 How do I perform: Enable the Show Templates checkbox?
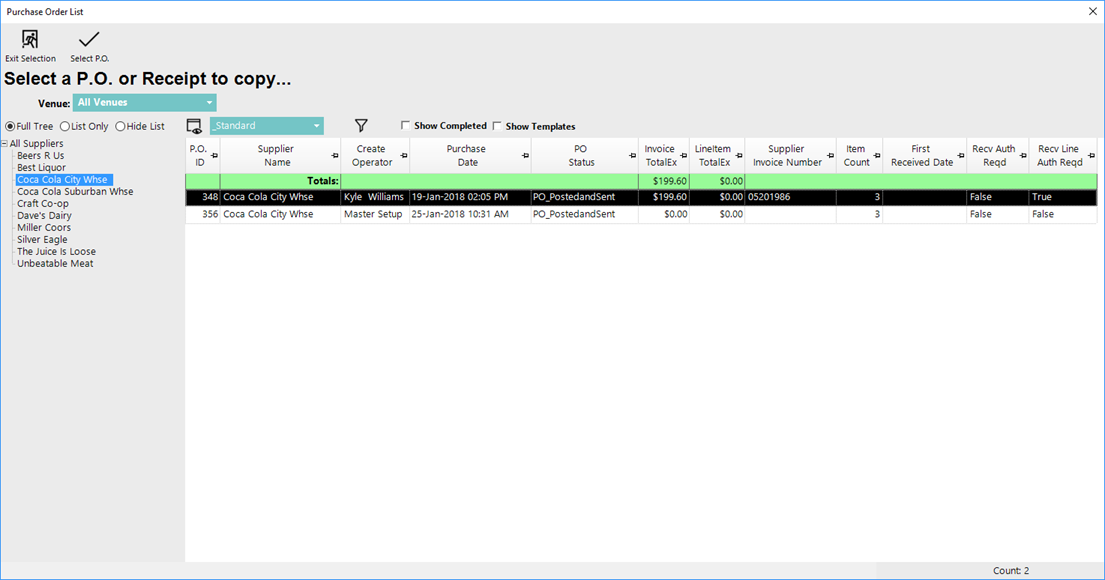coord(497,126)
